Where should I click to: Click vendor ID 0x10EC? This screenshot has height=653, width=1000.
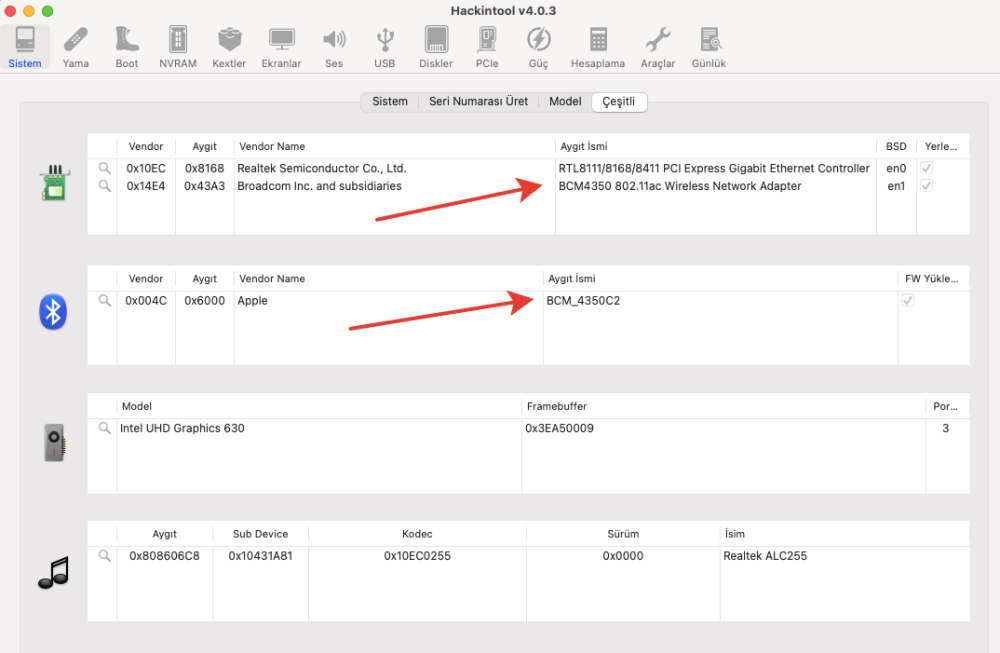(x=146, y=168)
